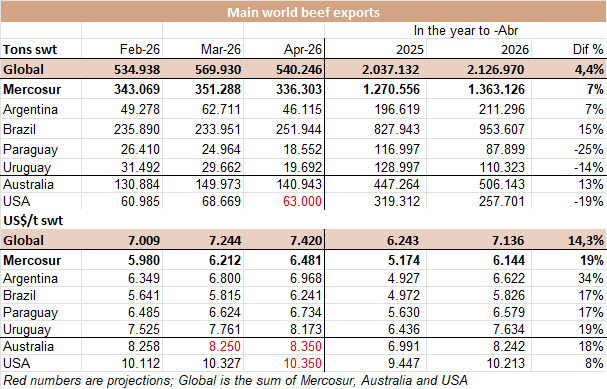Select Argentina price value 6.349

(x=144, y=278)
